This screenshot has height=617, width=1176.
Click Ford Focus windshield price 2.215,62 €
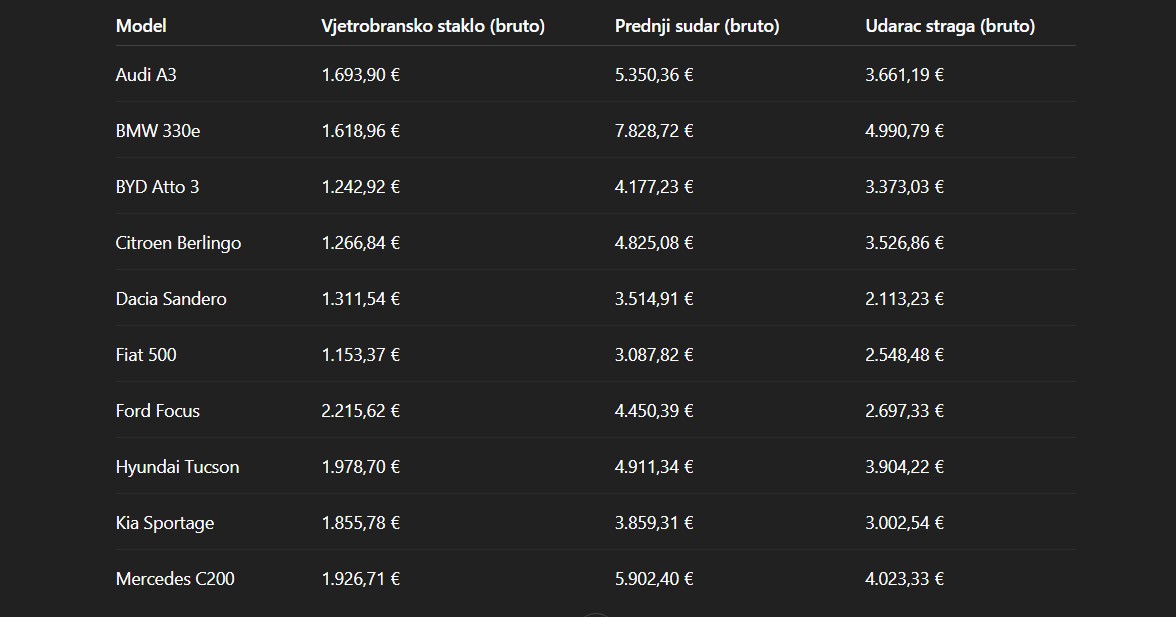pyautogui.click(x=361, y=410)
